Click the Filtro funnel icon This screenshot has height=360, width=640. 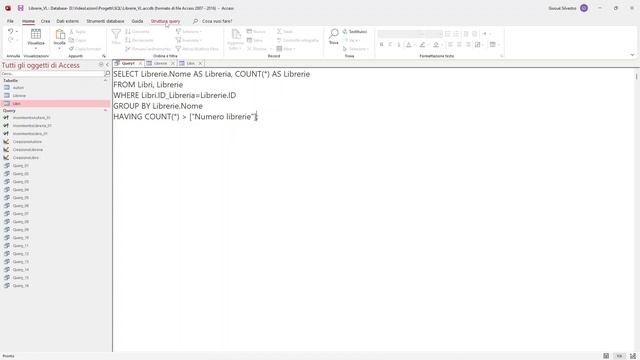pos(116,34)
